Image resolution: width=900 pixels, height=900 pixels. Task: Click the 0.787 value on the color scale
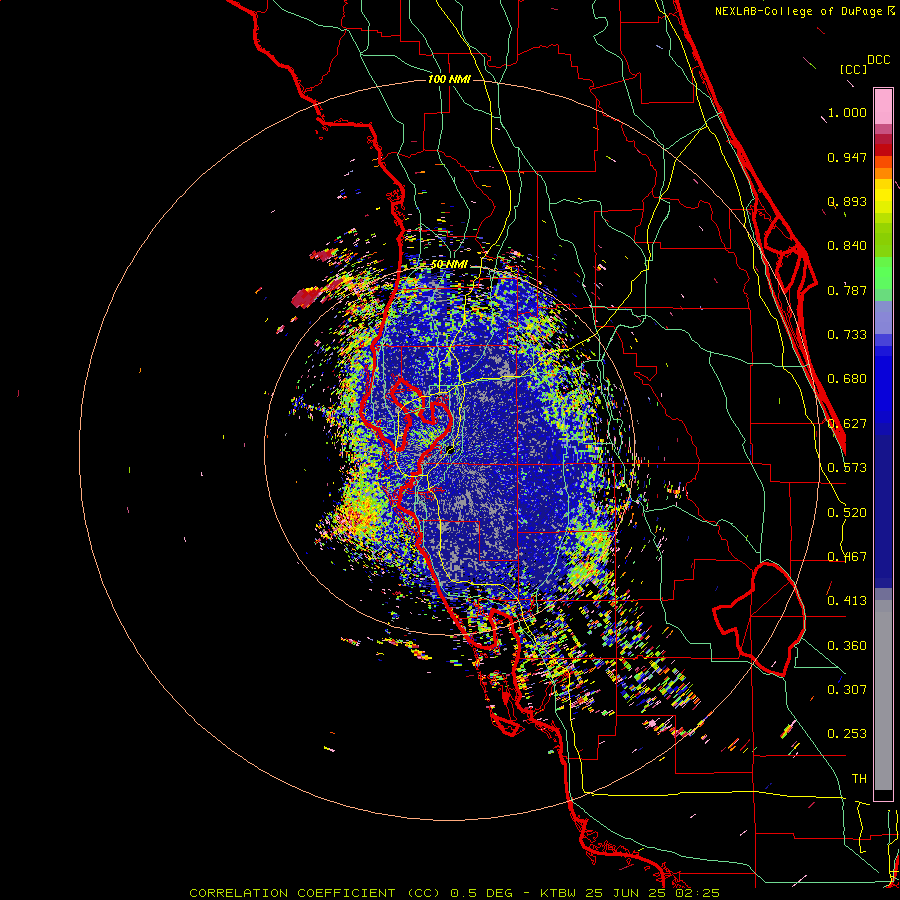[x=847, y=290]
